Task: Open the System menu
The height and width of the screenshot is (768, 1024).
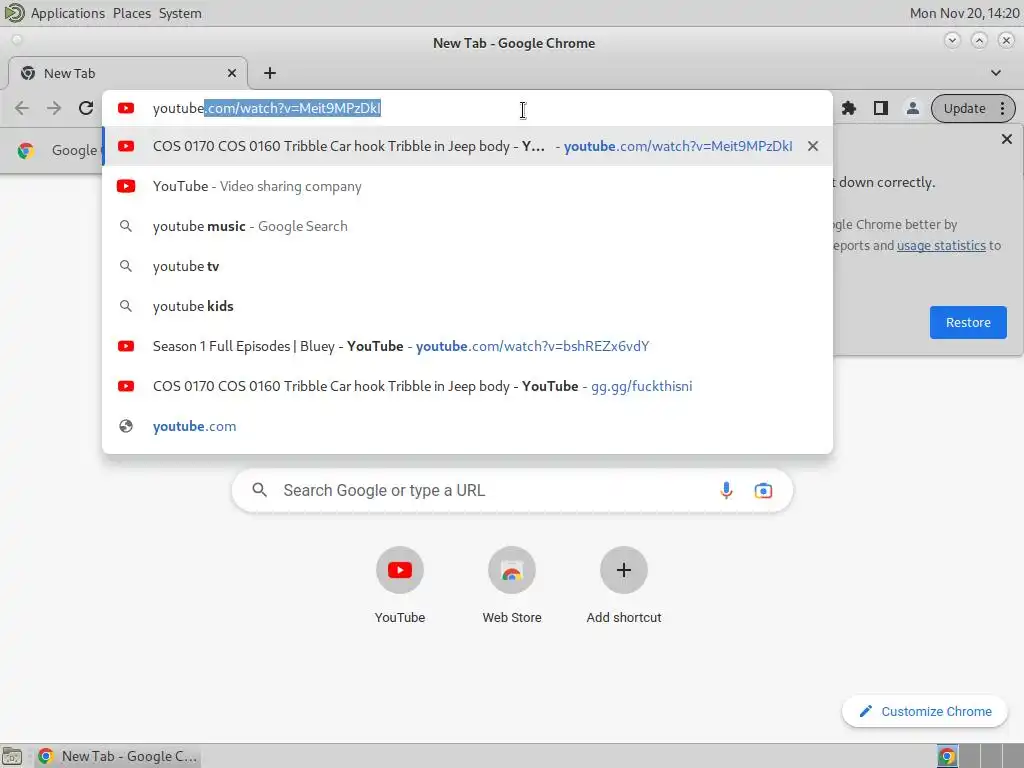Action: (x=180, y=13)
